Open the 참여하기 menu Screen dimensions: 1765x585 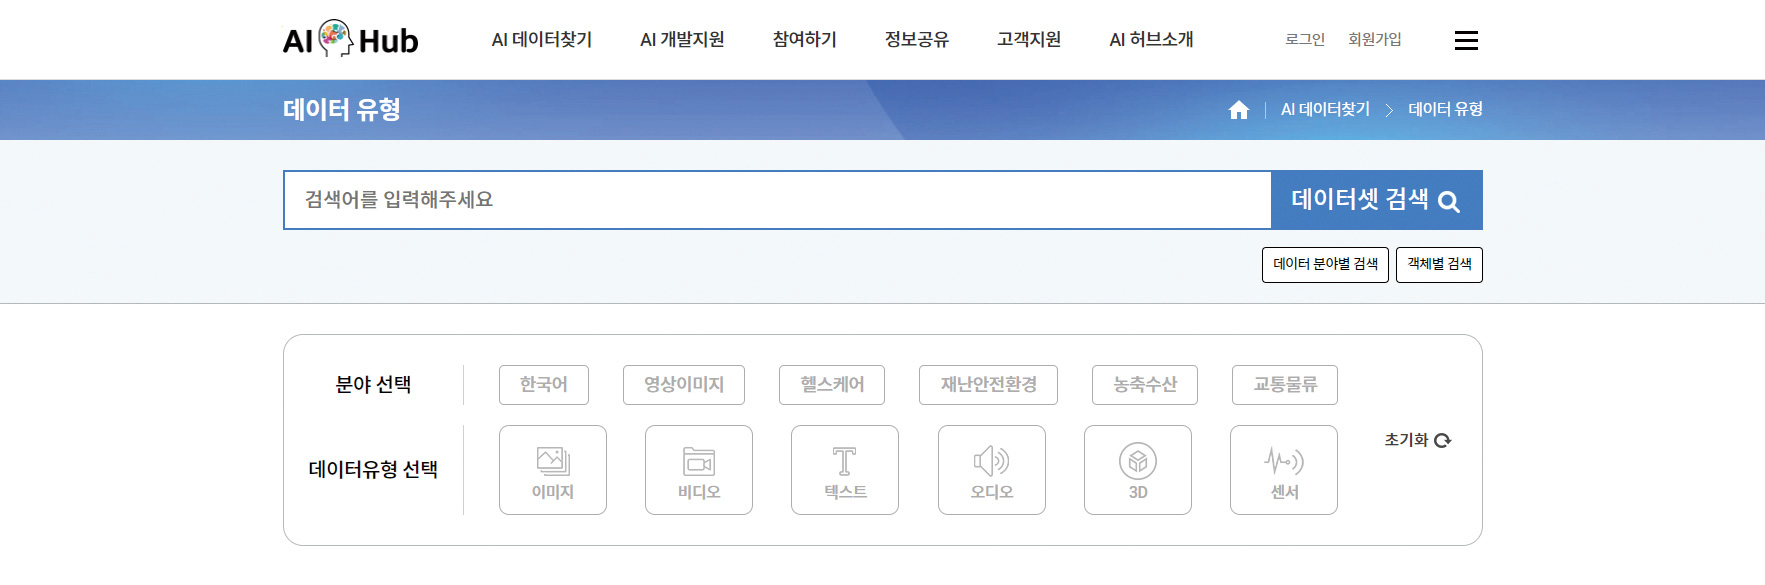pos(805,40)
